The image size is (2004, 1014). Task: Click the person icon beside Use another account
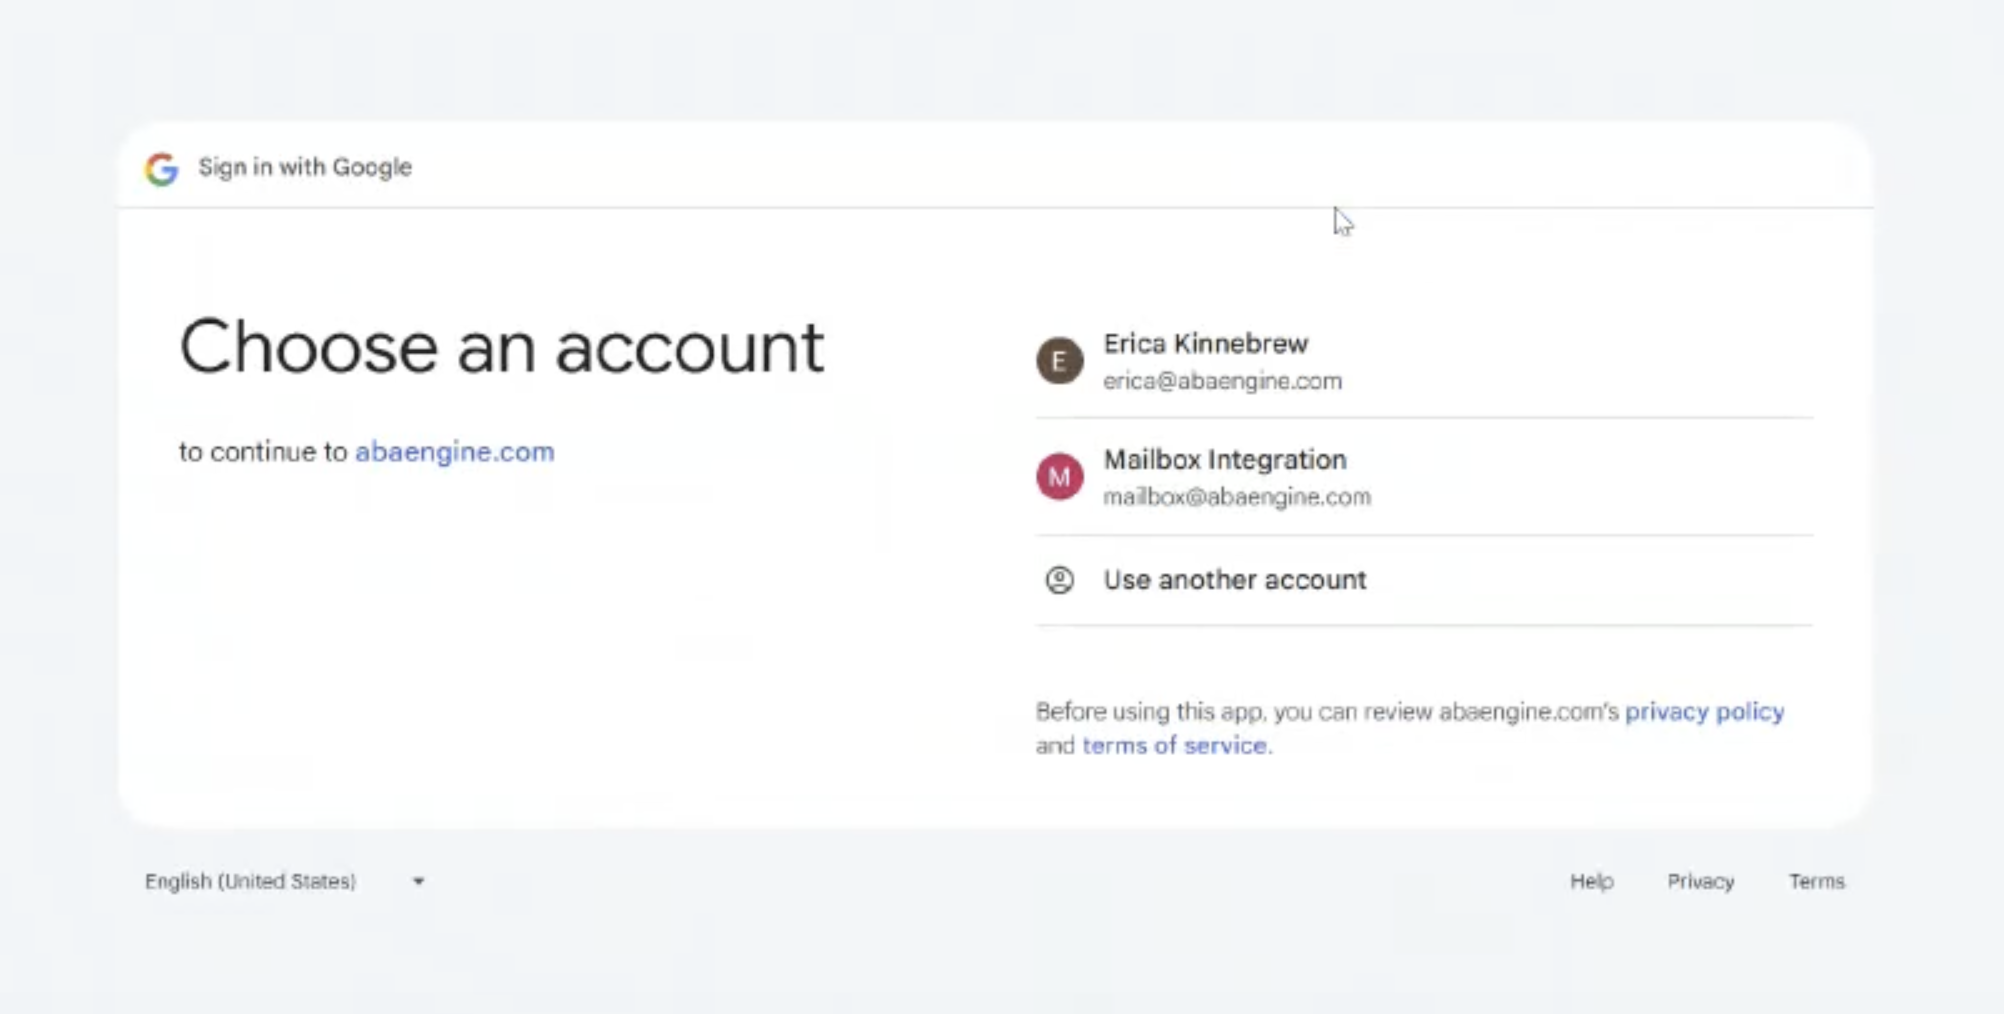pos(1059,580)
